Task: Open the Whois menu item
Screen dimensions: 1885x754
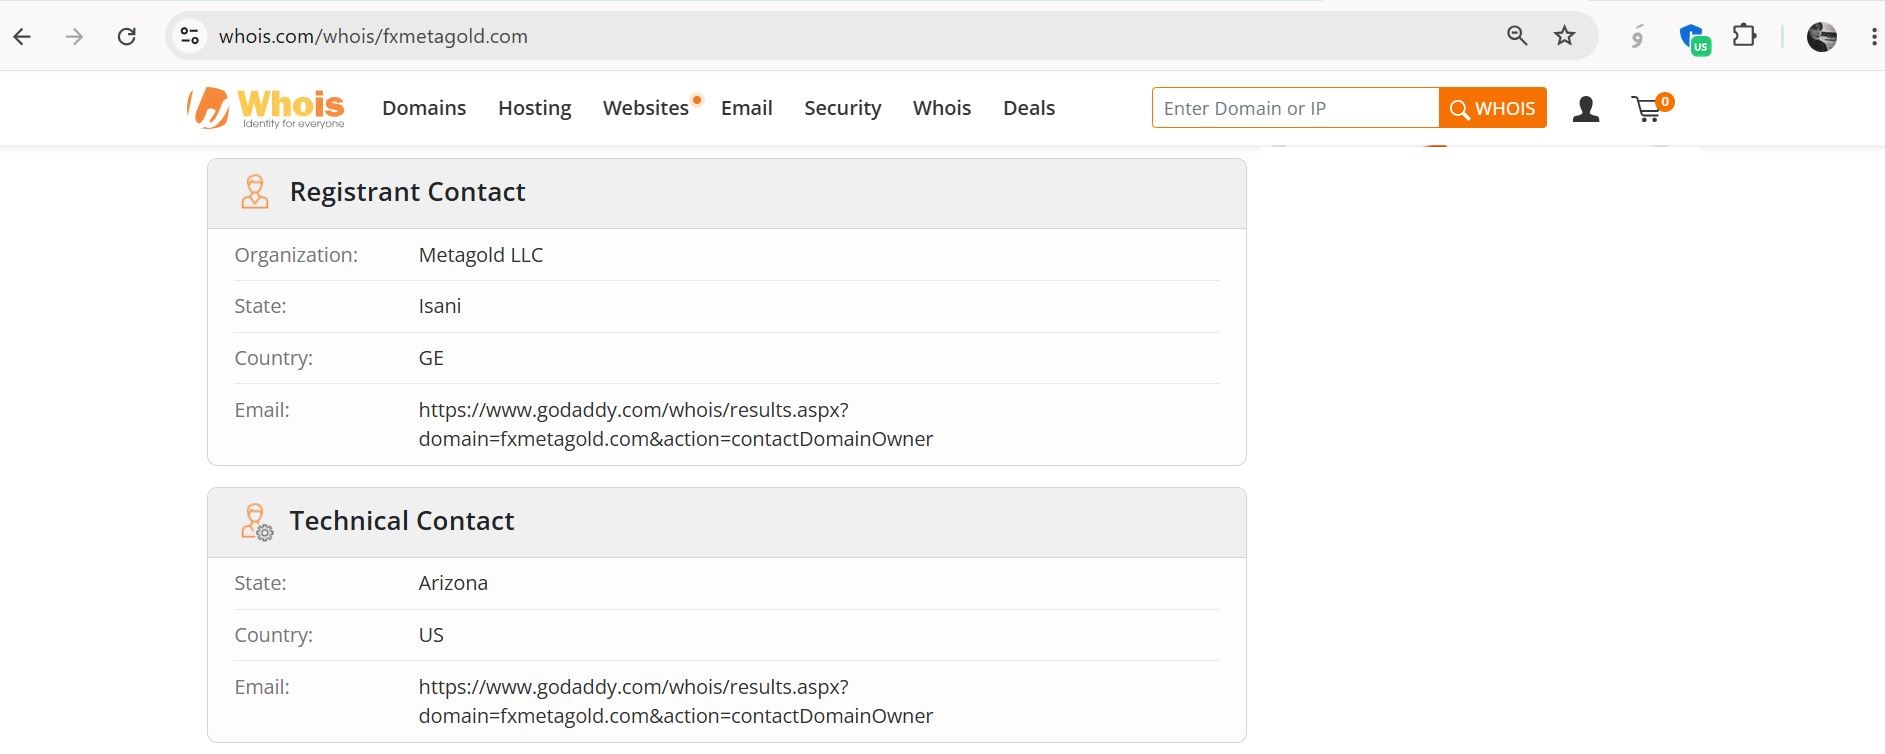Action: [942, 108]
